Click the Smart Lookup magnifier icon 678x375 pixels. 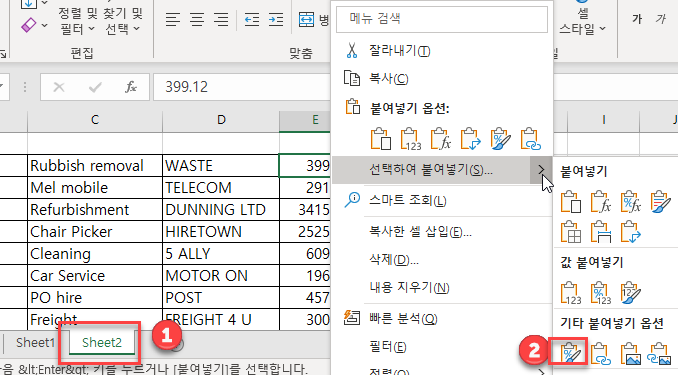click(x=352, y=200)
